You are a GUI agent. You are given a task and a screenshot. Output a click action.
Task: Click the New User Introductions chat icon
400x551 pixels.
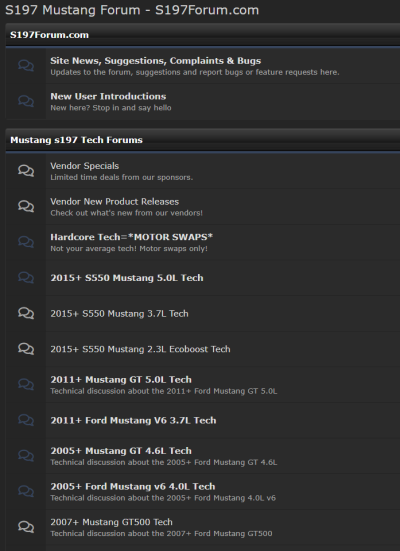tap(26, 101)
